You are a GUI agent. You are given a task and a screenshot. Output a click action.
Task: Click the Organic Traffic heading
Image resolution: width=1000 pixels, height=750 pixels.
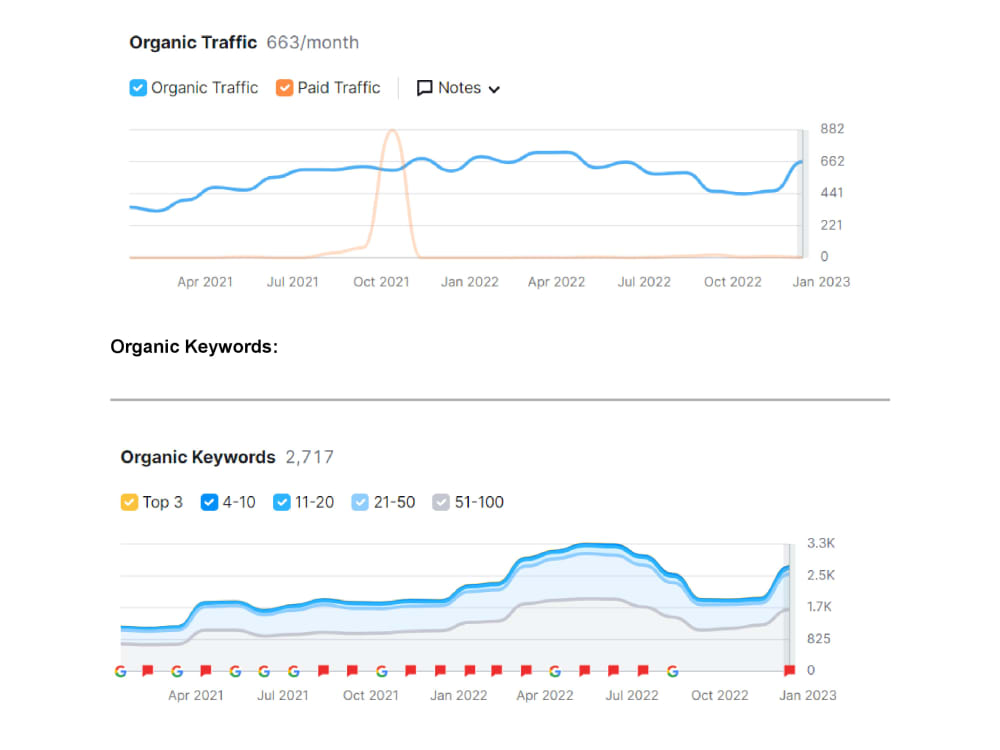(x=193, y=43)
